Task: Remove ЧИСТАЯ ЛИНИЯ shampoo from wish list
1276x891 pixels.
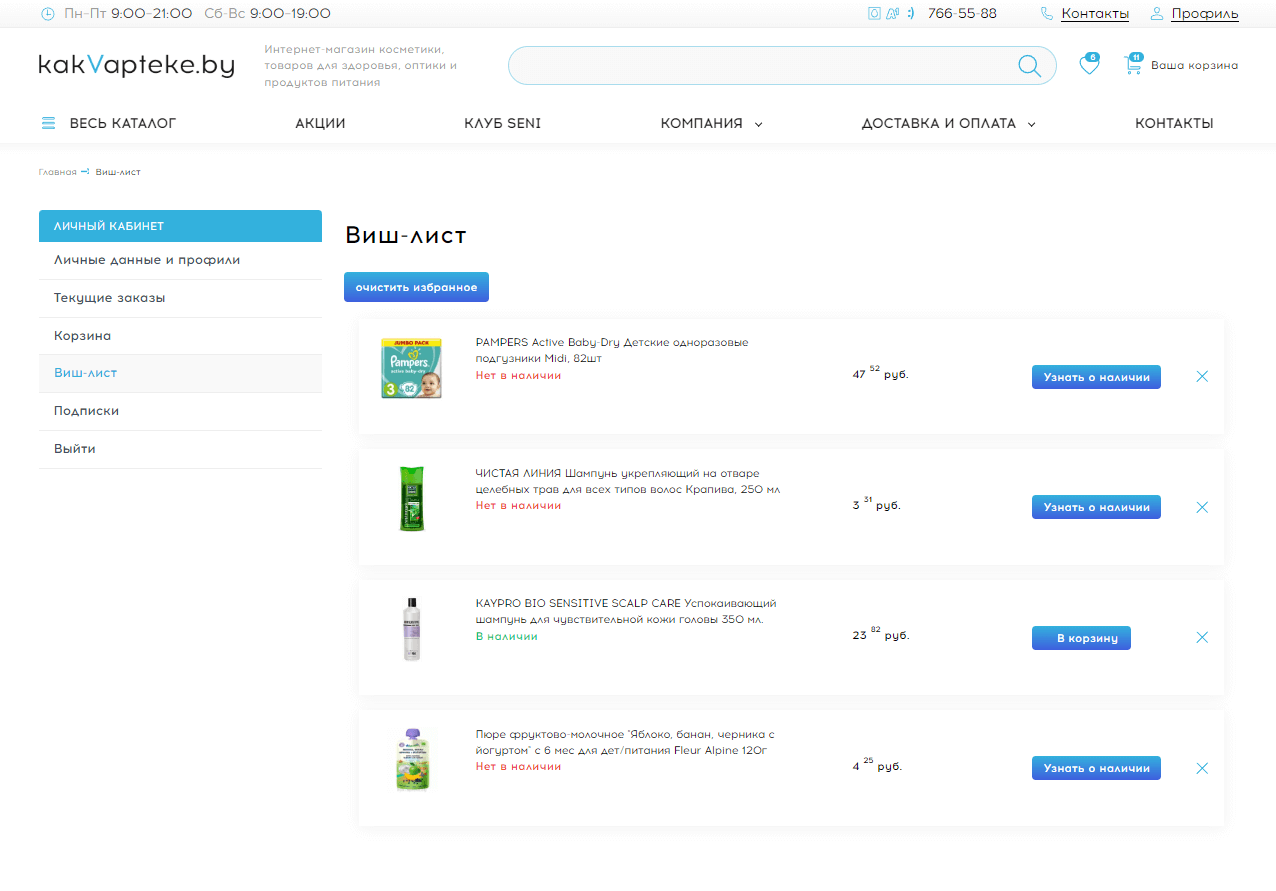Action: [x=1202, y=507]
